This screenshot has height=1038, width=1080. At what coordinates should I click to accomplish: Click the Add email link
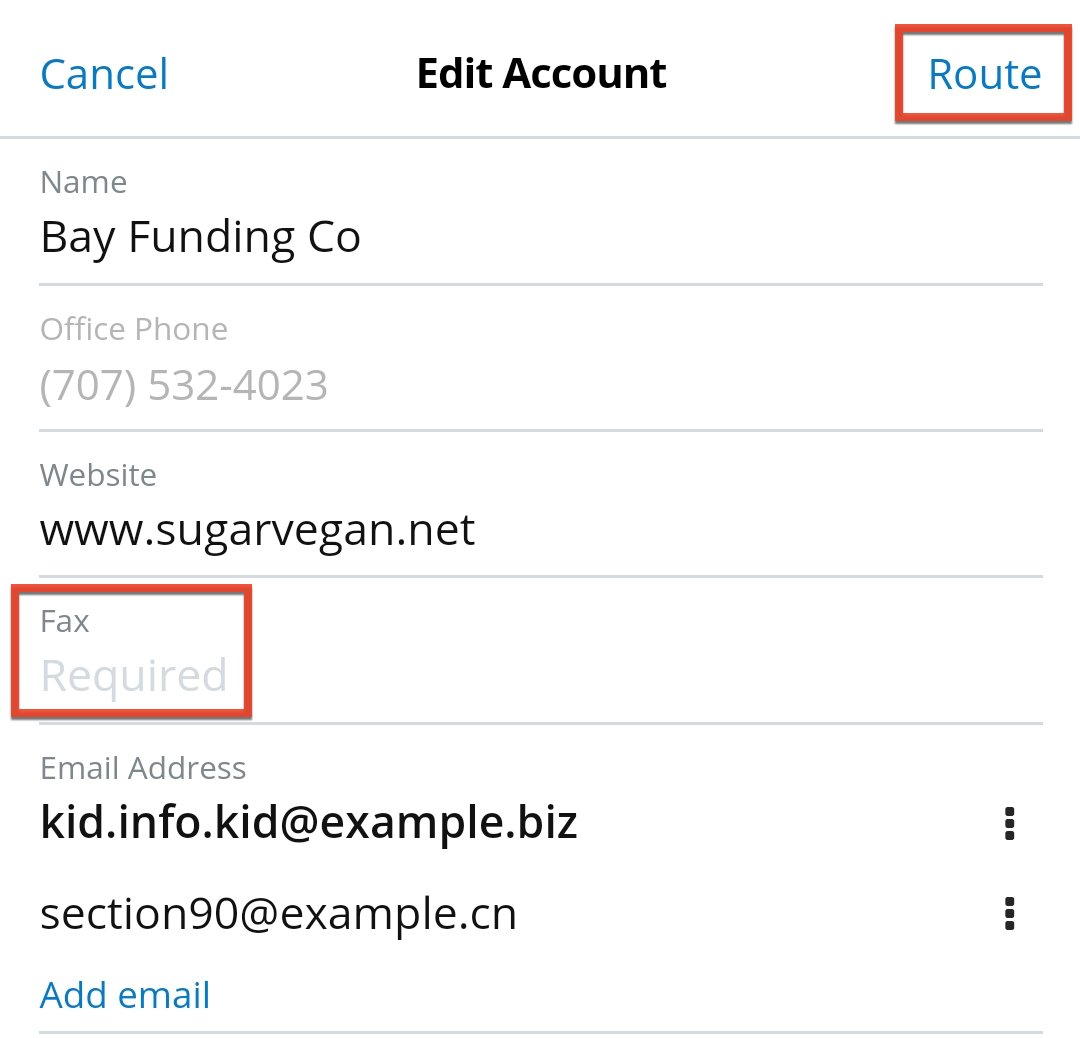tap(125, 995)
